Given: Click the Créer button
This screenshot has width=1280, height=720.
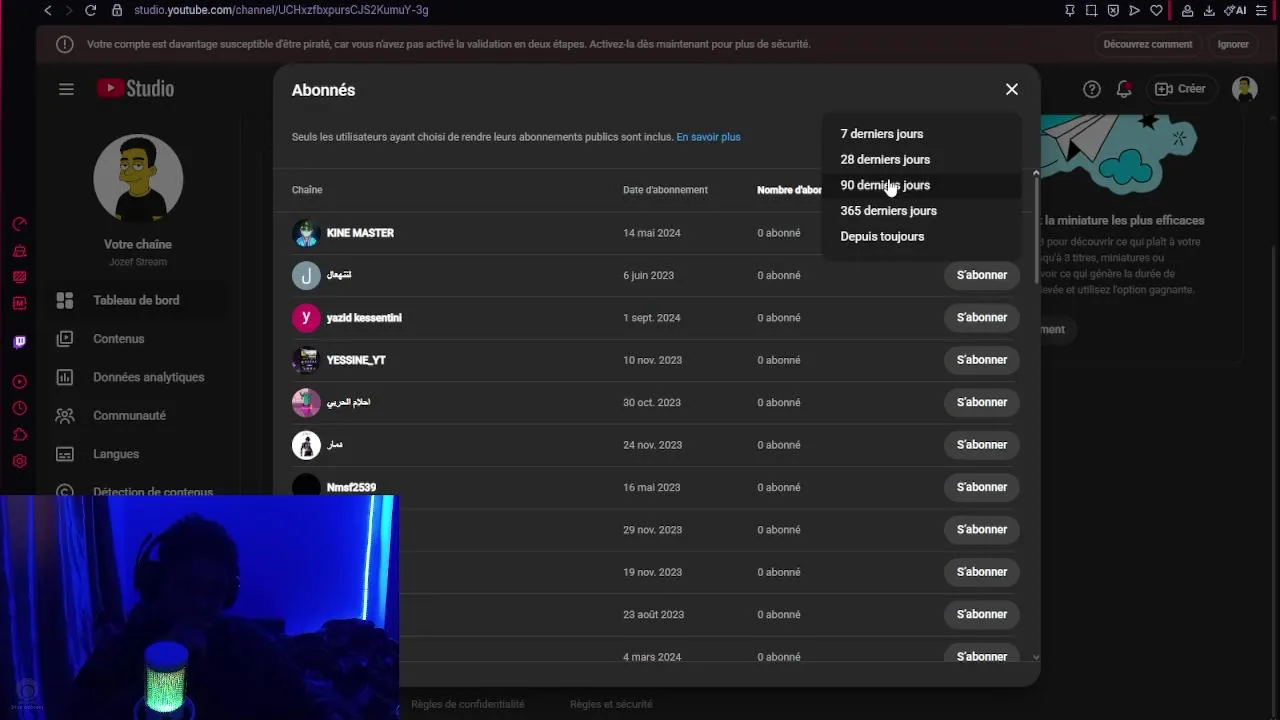Looking at the screenshot, I should pyautogui.click(x=1181, y=89).
